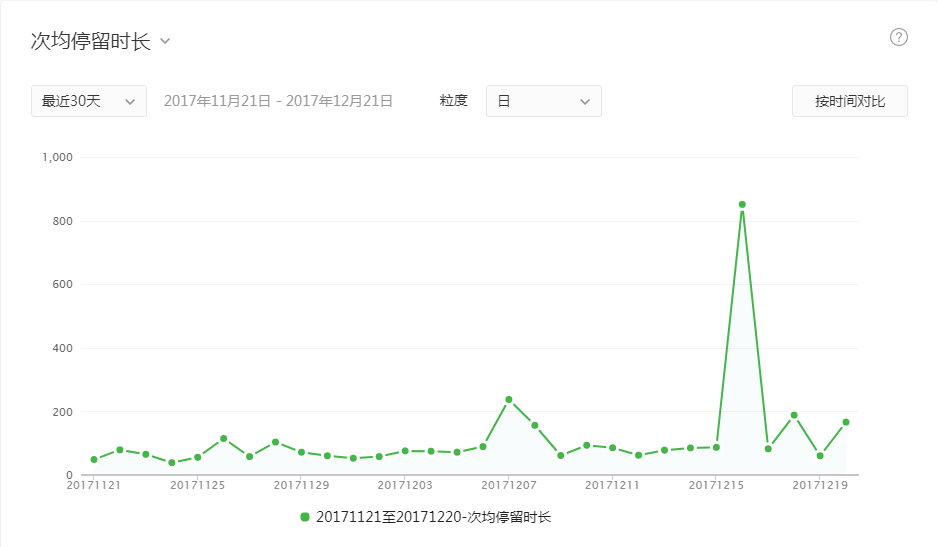Click the date range text 2017年11月21日 - 2017年12月21日
This screenshot has height=547, width=938.
click(x=278, y=101)
